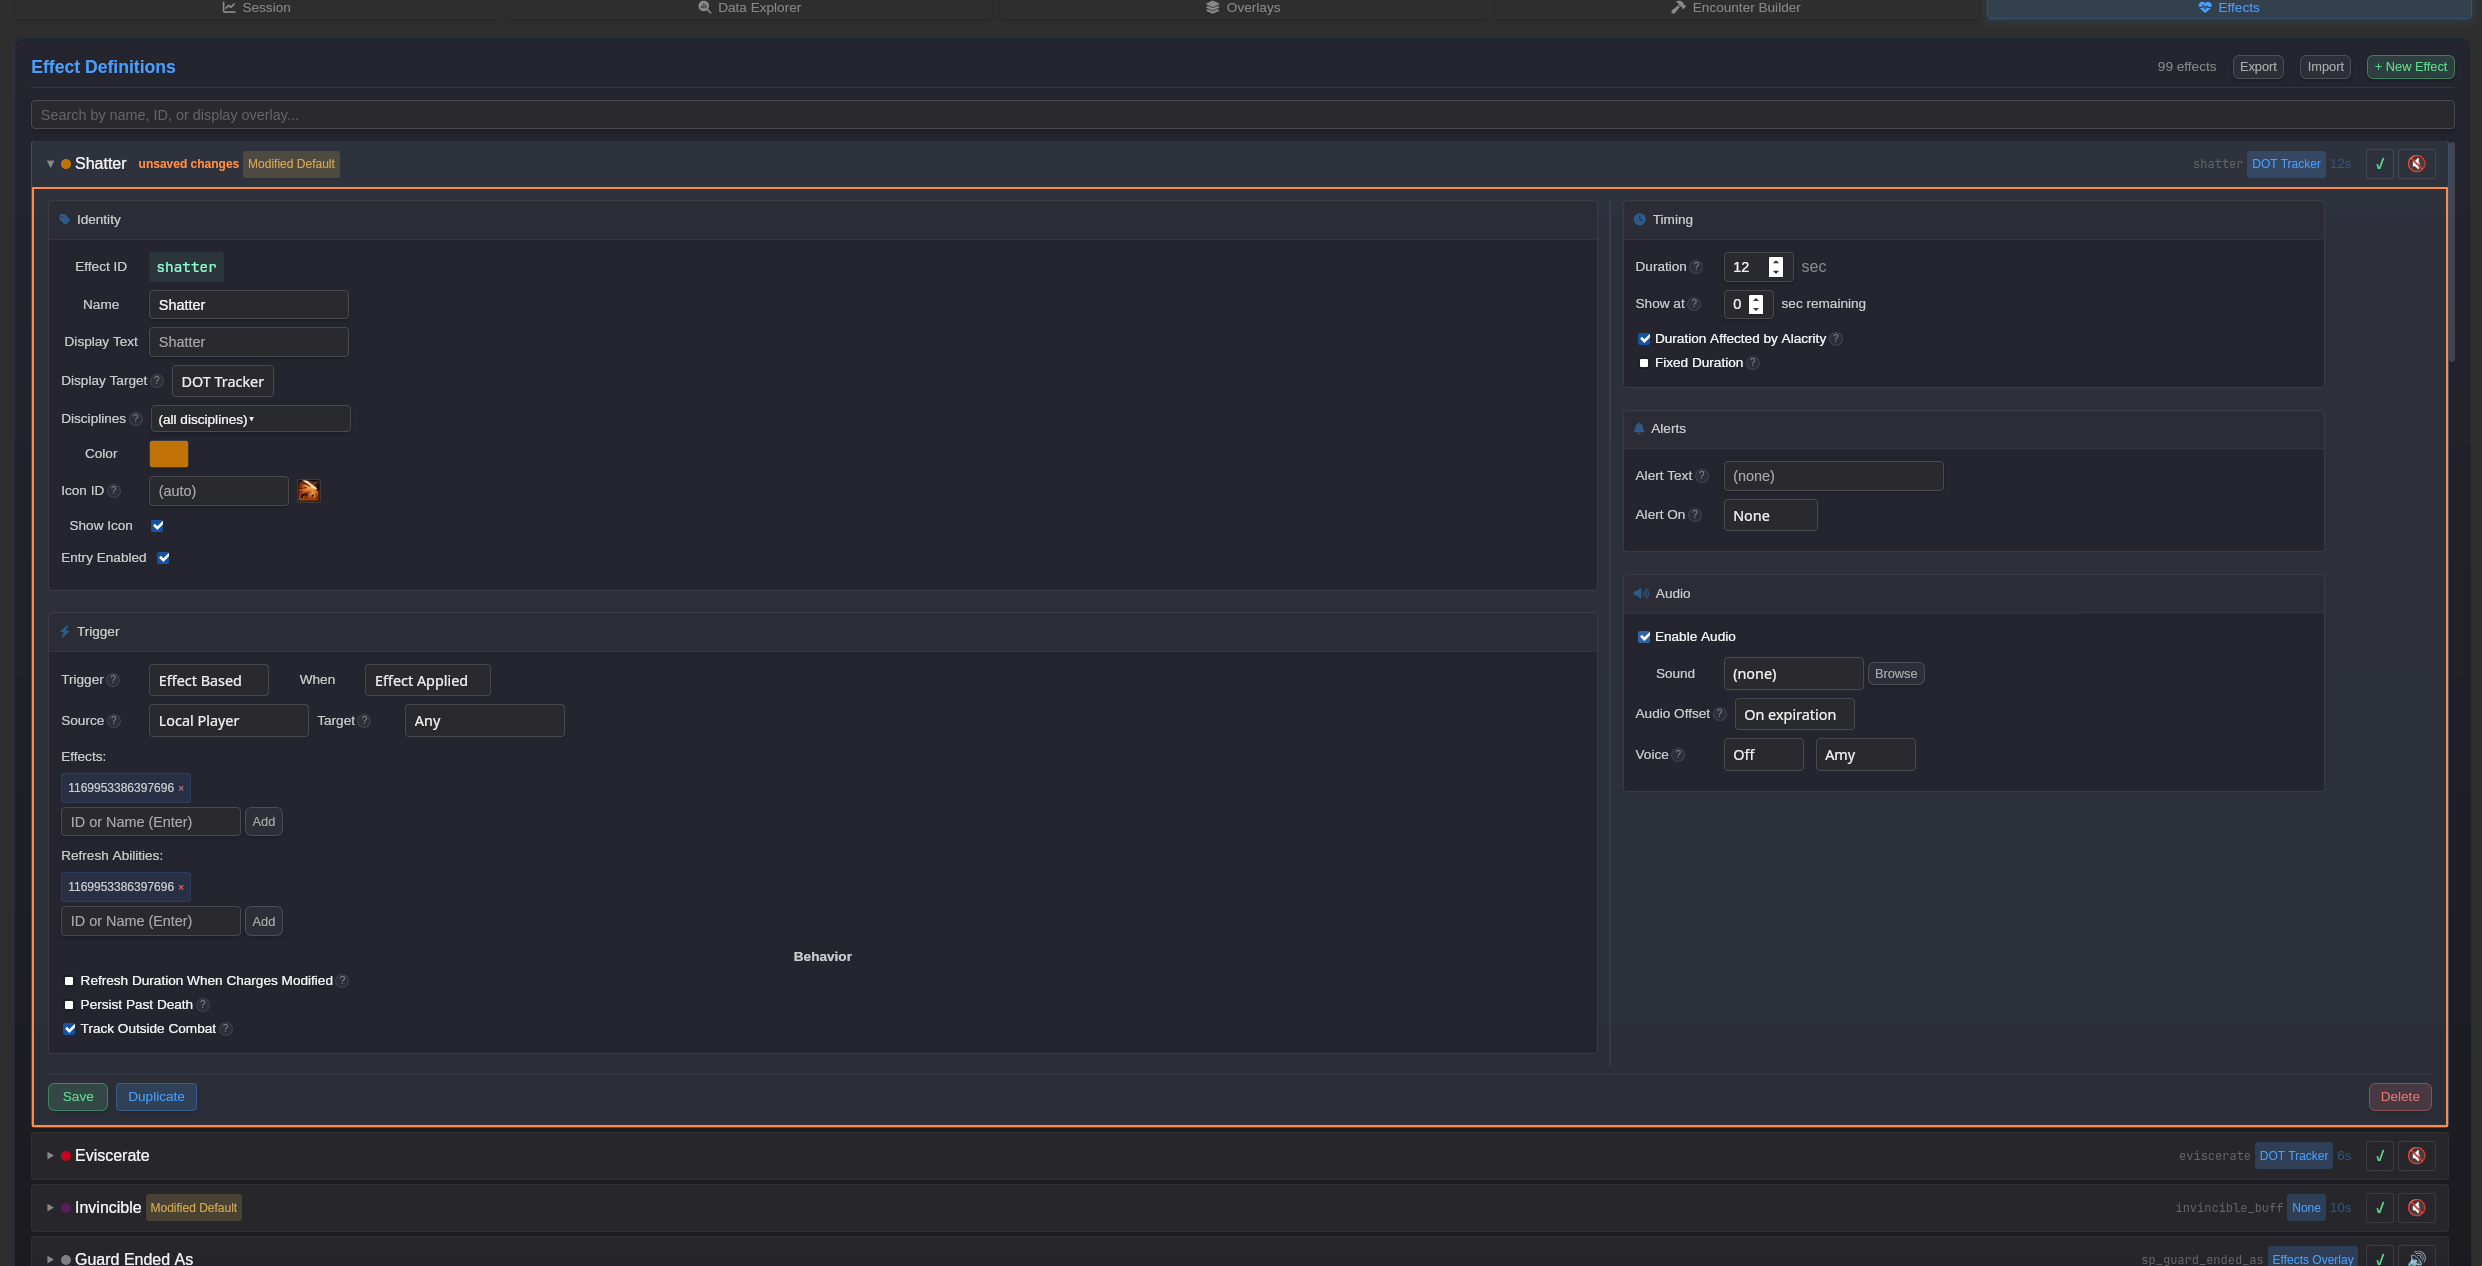Open the icon picker next to the Icon ID field
This screenshot has width=2482, height=1266.
[x=309, y=491]
